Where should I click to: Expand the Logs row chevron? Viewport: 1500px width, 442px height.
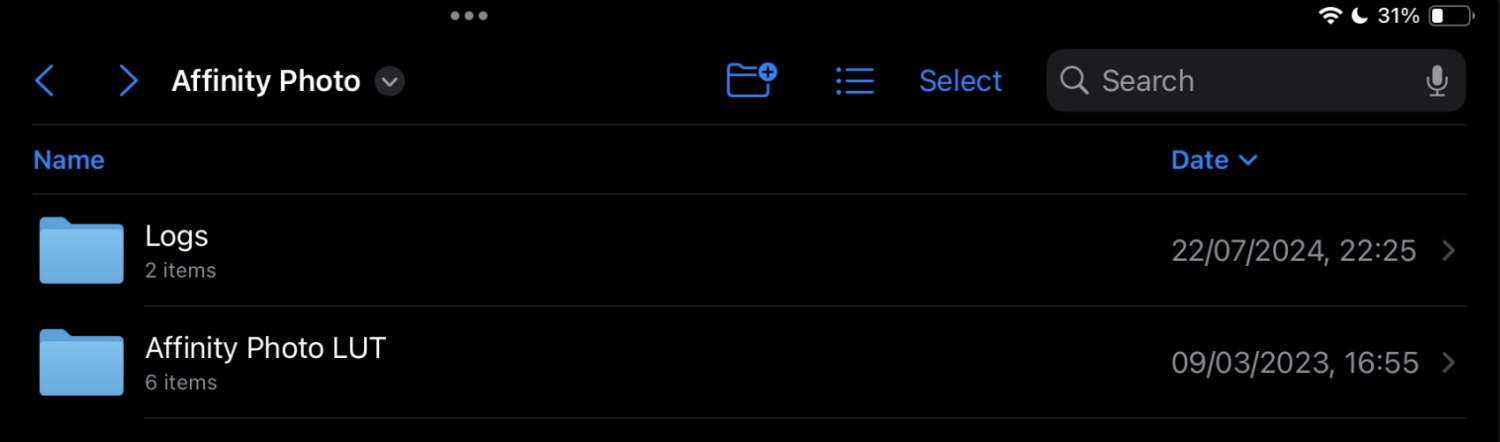[x=1448, y=251]
